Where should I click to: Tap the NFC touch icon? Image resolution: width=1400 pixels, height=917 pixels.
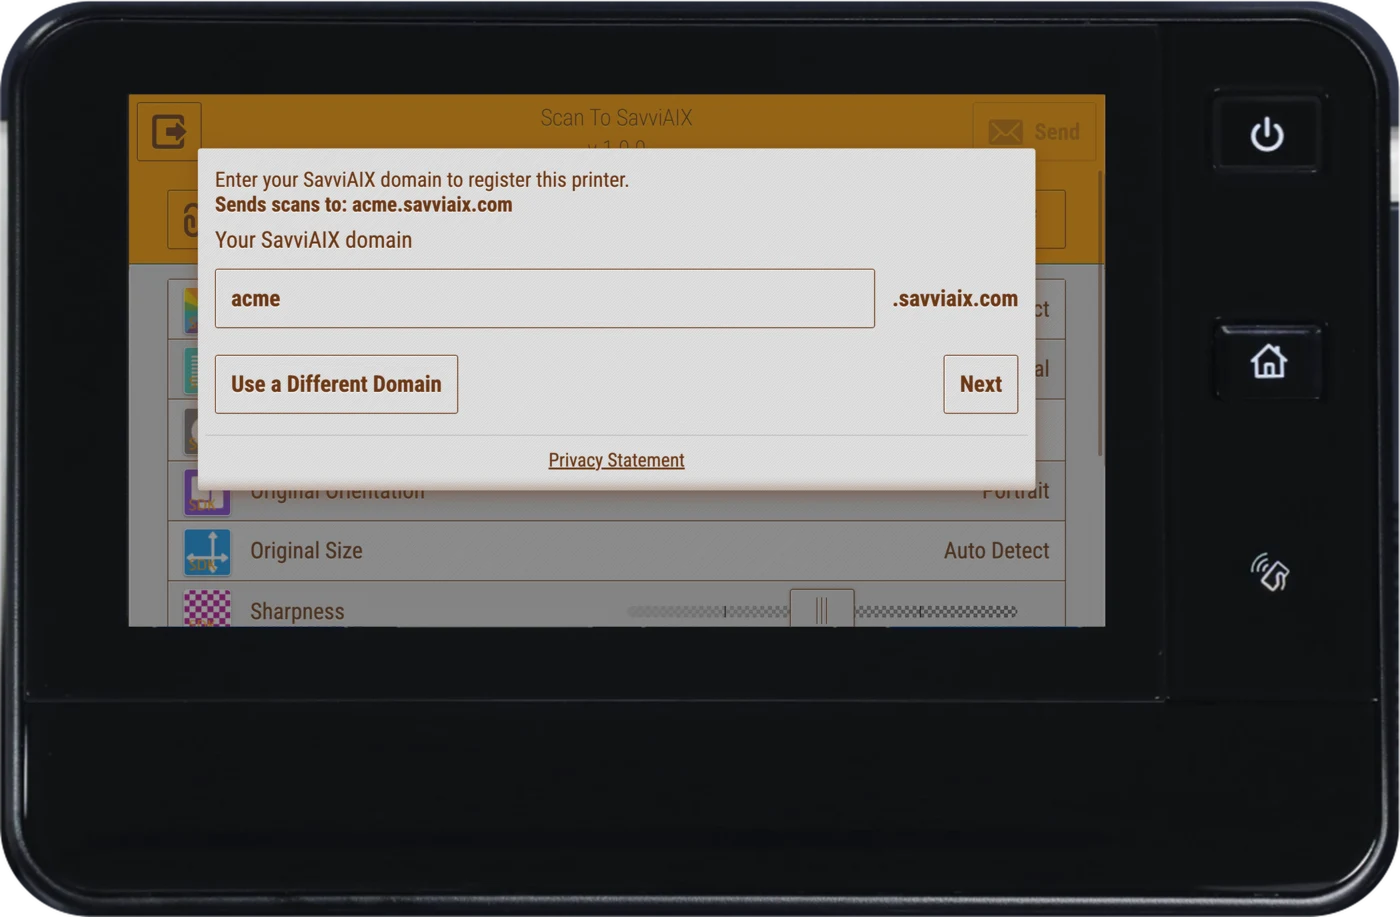point(1269,572)
